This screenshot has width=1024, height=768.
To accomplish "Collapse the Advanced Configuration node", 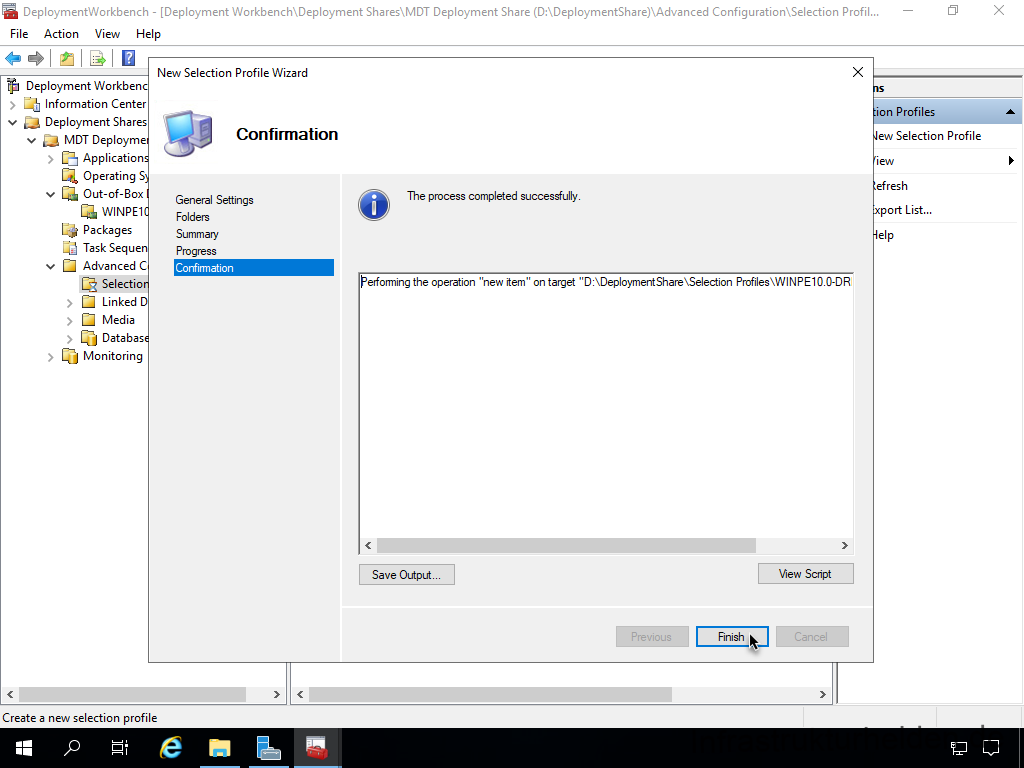I will tap(50, 266).
